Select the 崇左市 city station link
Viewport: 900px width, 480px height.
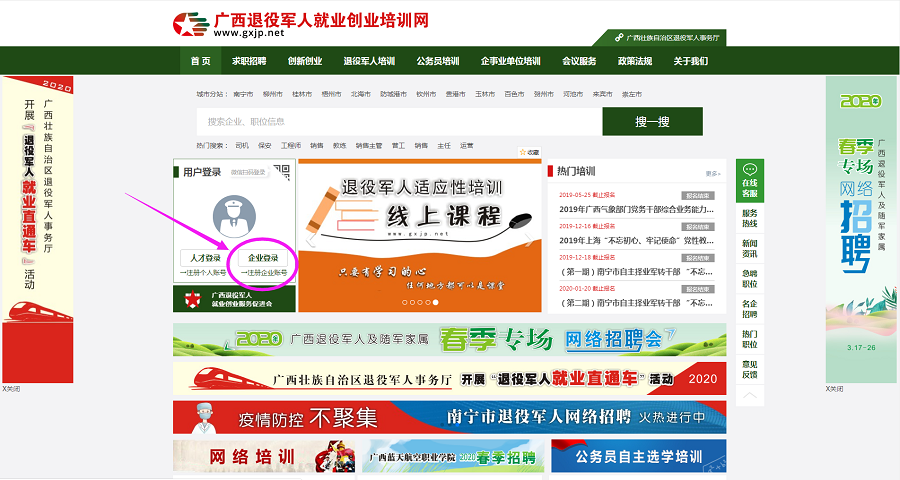click(632, 94)
